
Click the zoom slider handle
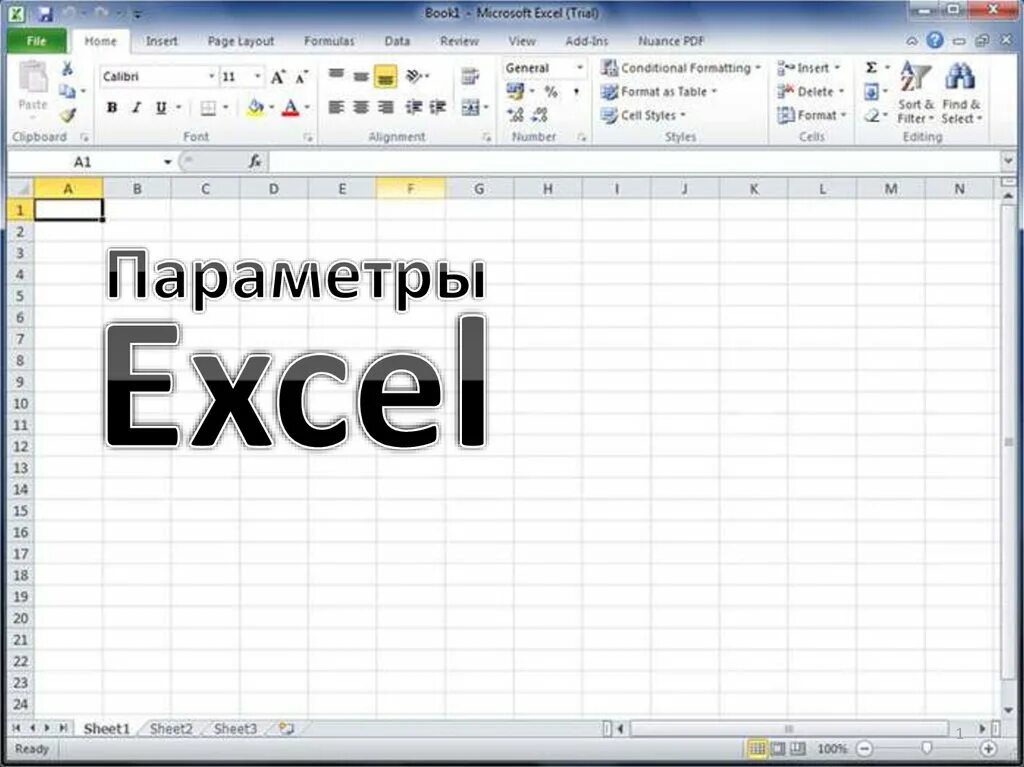(926, 749)
